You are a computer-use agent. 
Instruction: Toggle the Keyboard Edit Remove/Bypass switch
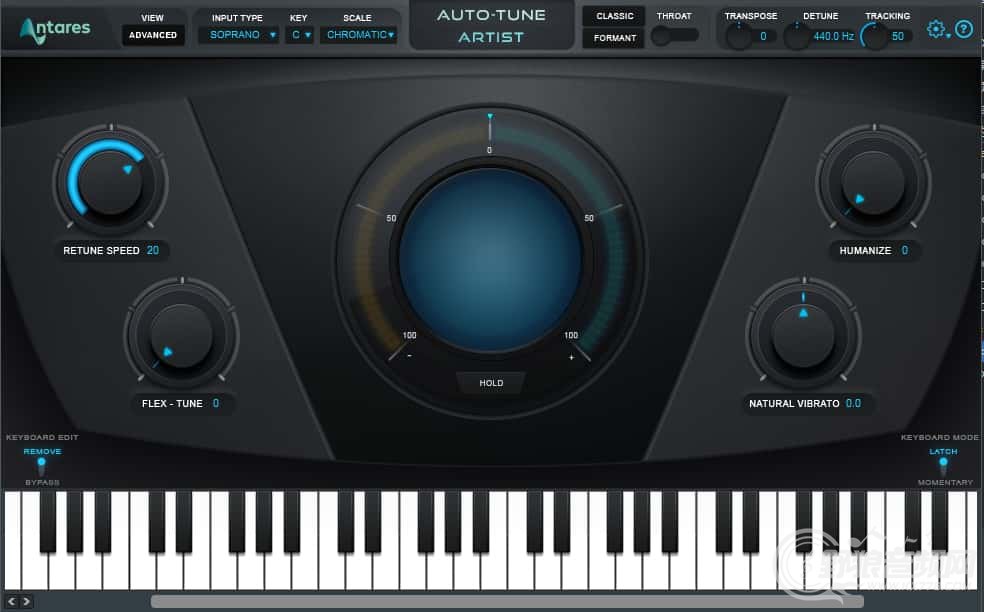(x=41, y=465)
